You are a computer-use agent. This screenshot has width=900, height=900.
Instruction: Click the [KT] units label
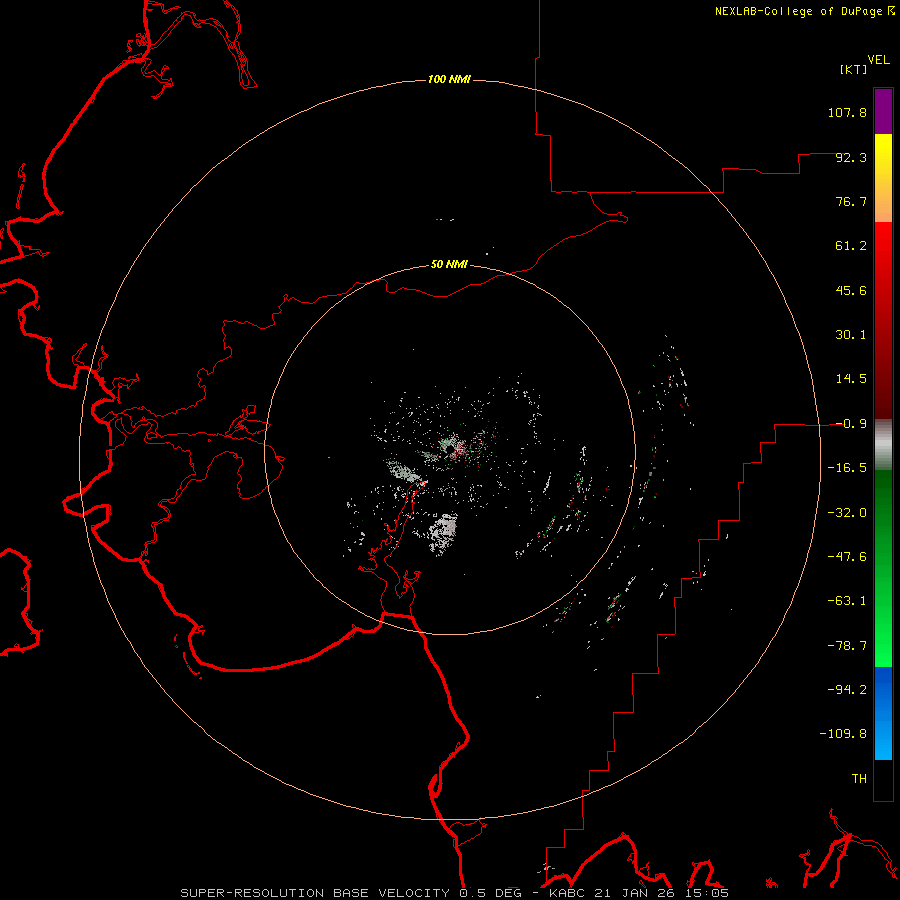[x=854, y=69]
